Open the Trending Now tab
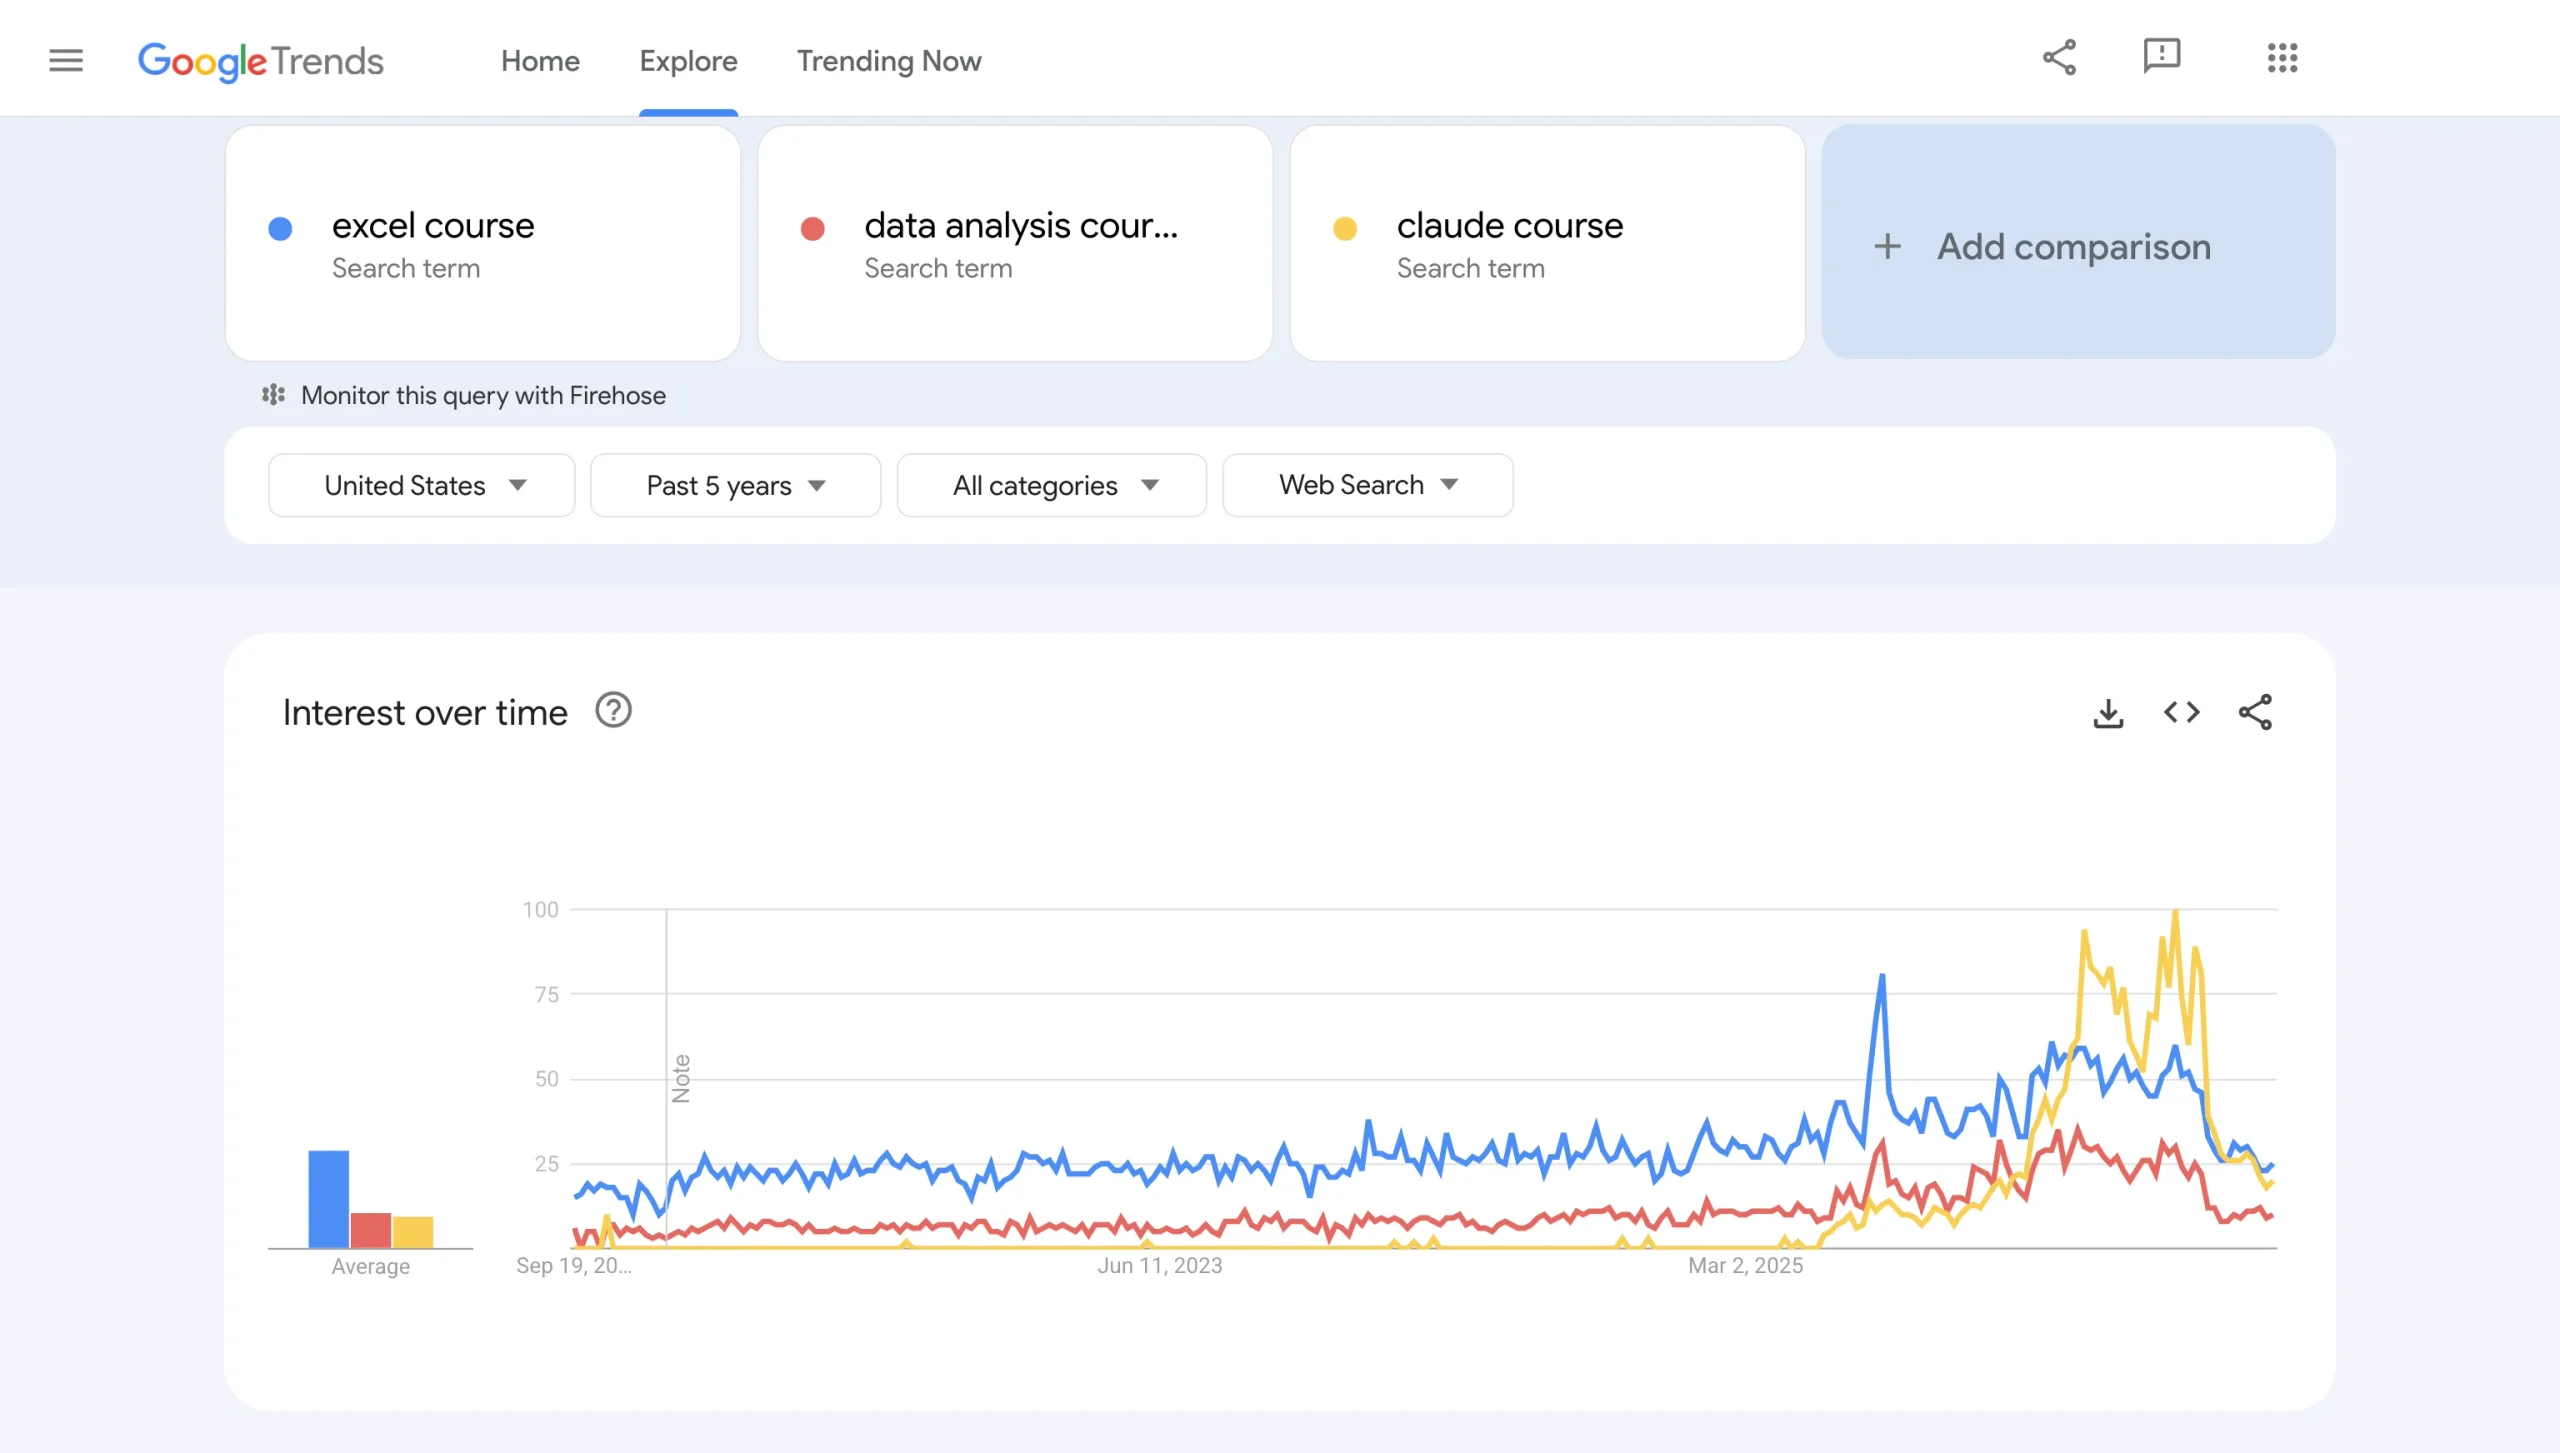 click(x=889, y=61)
